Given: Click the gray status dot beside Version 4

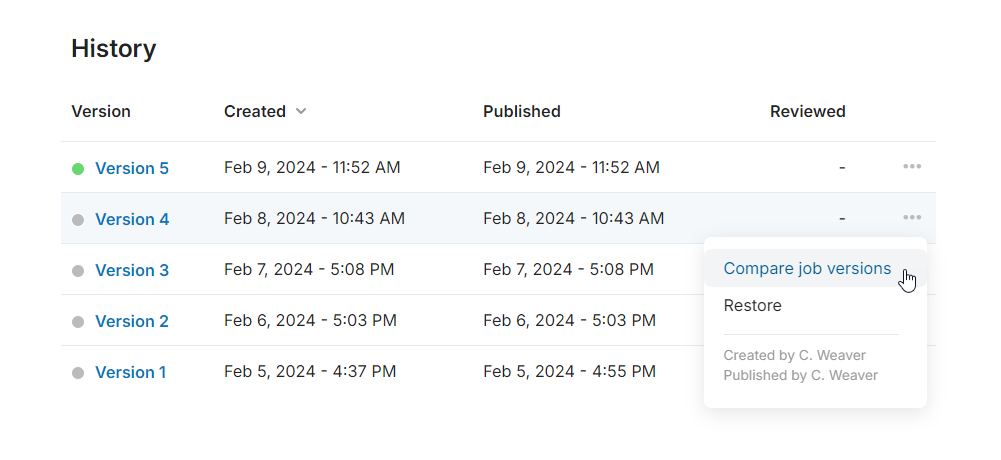Looking at the screenshot, I should (78, 220).
